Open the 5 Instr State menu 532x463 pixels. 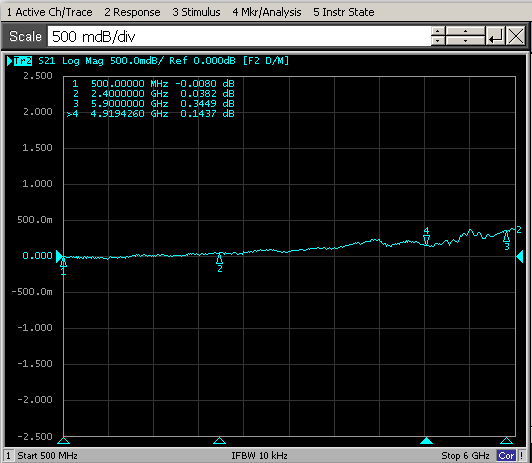pos(343,12)
